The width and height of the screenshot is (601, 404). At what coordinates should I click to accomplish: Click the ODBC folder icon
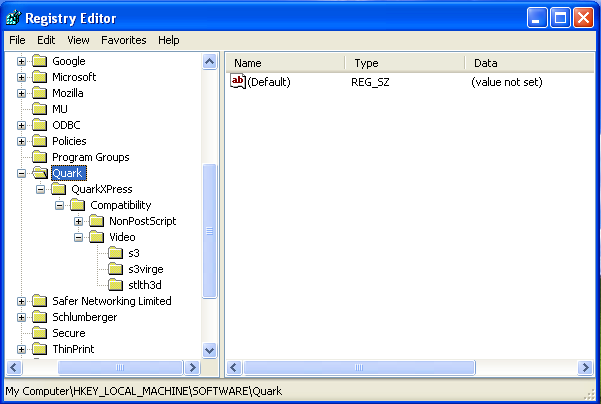point(39,125)
